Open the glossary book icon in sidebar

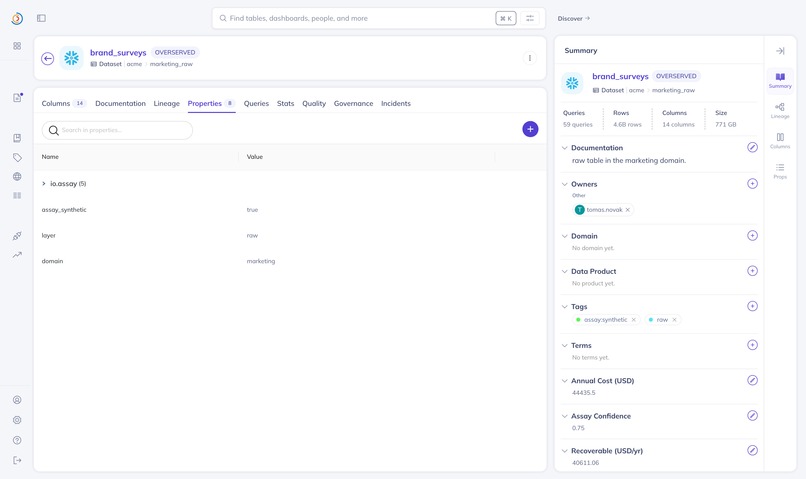click(17, 138)
